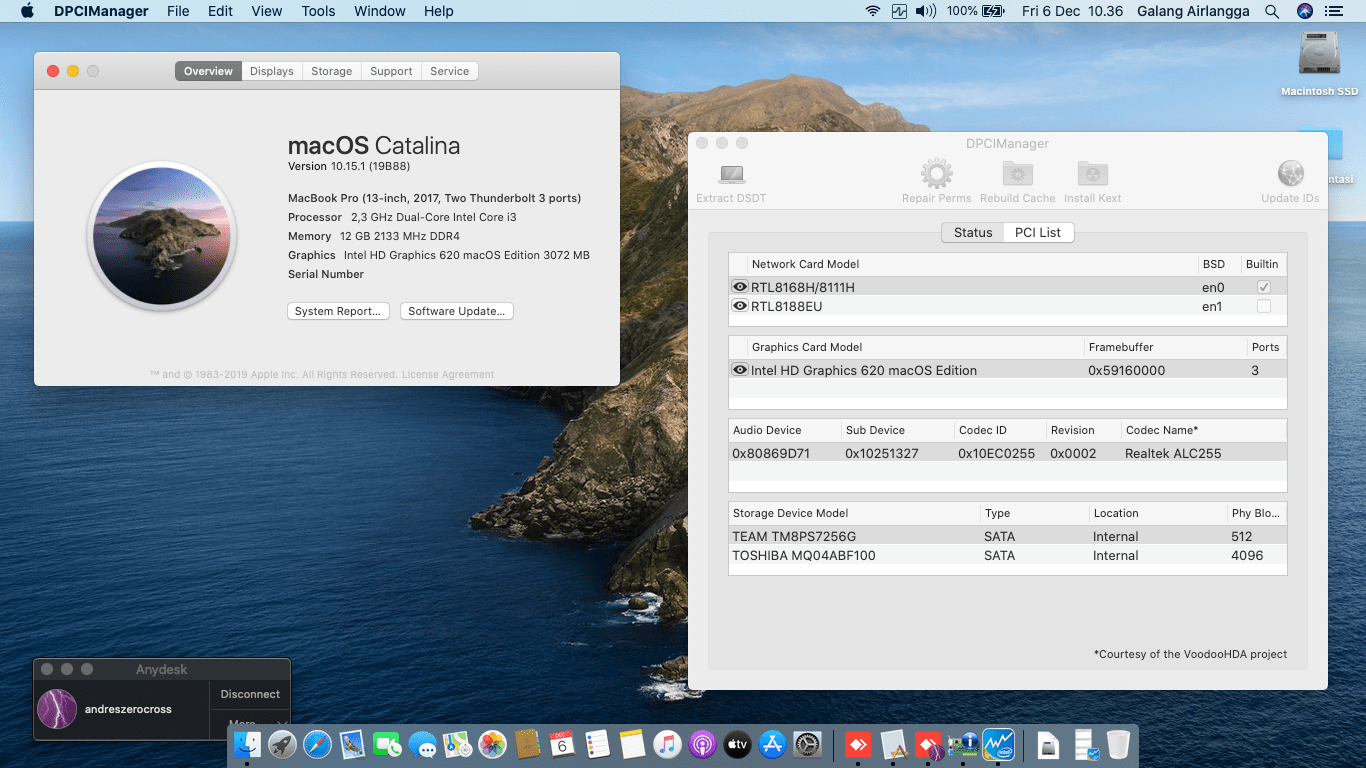The image size is (1366, 768).
Task: Switch to the Displays tab
Action: 272,71
